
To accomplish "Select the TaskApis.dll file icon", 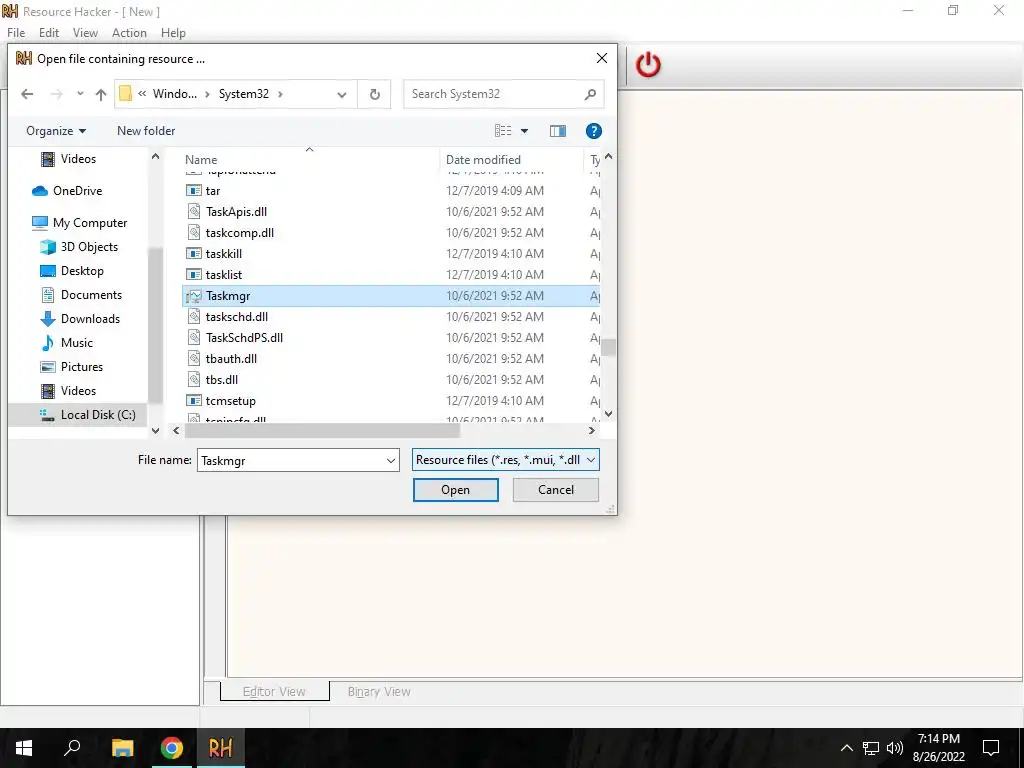I will (194, 212).
